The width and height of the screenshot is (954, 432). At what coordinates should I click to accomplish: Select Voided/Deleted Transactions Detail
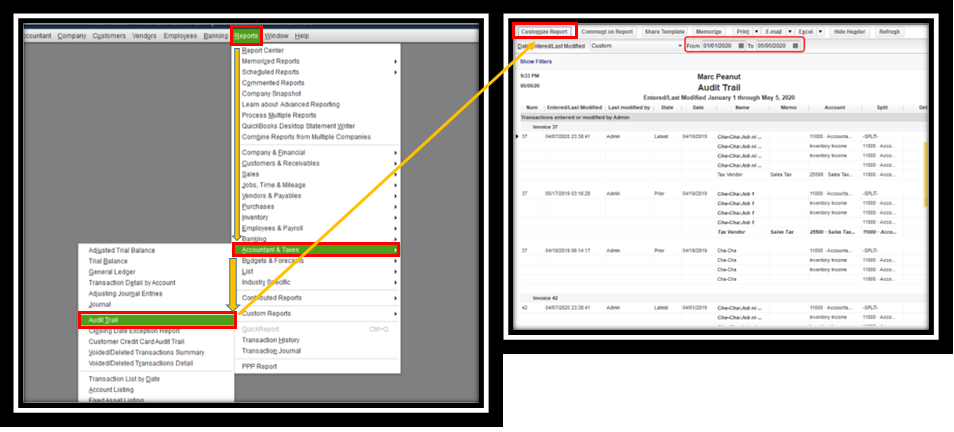[141, 363]
